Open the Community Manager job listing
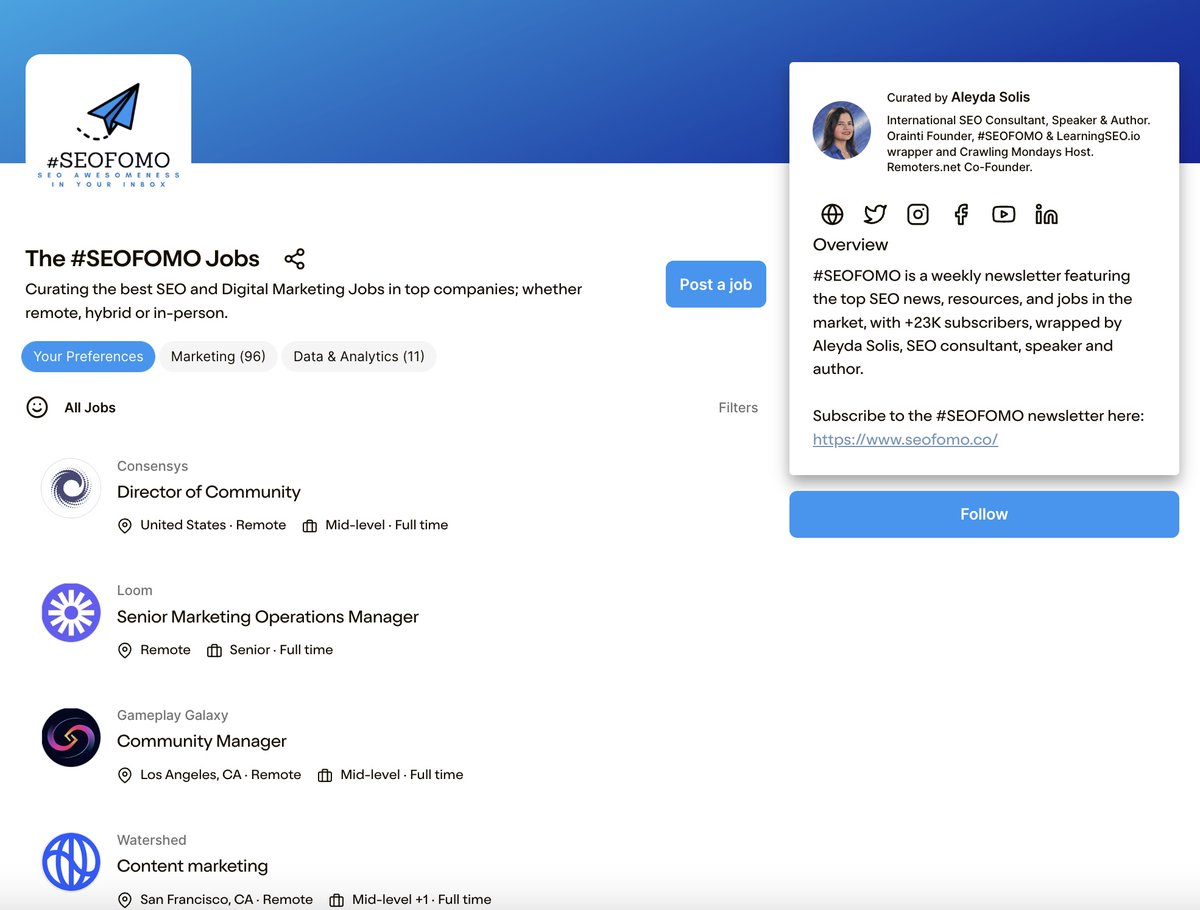The image size is (1200, 910). [x=202, y=741]
